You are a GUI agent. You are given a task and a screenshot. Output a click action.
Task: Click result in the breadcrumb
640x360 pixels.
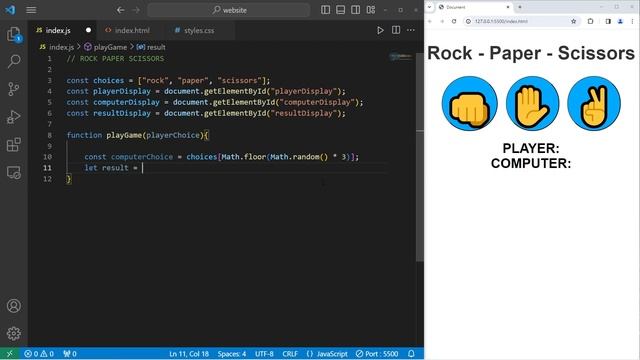(x=156, y=47)
